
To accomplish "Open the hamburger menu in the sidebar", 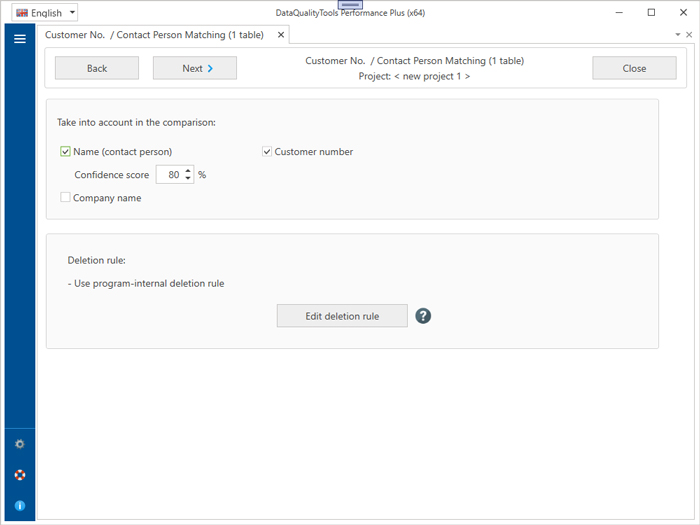I will point(19,39).
